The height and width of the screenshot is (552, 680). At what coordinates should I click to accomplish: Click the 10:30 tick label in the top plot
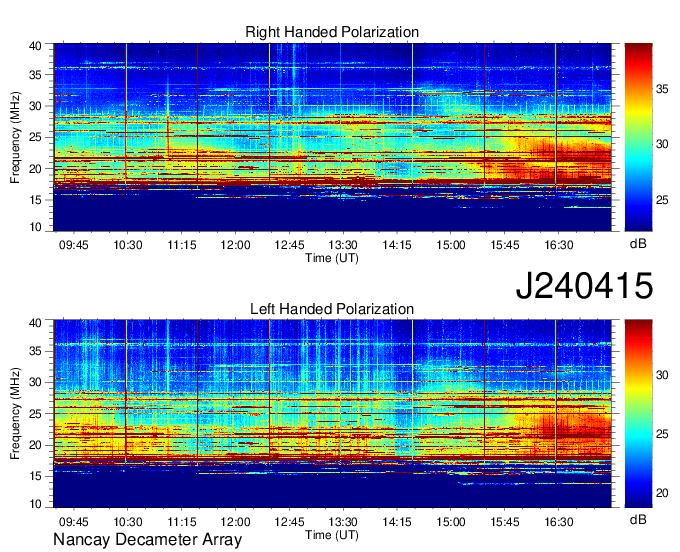128,245
